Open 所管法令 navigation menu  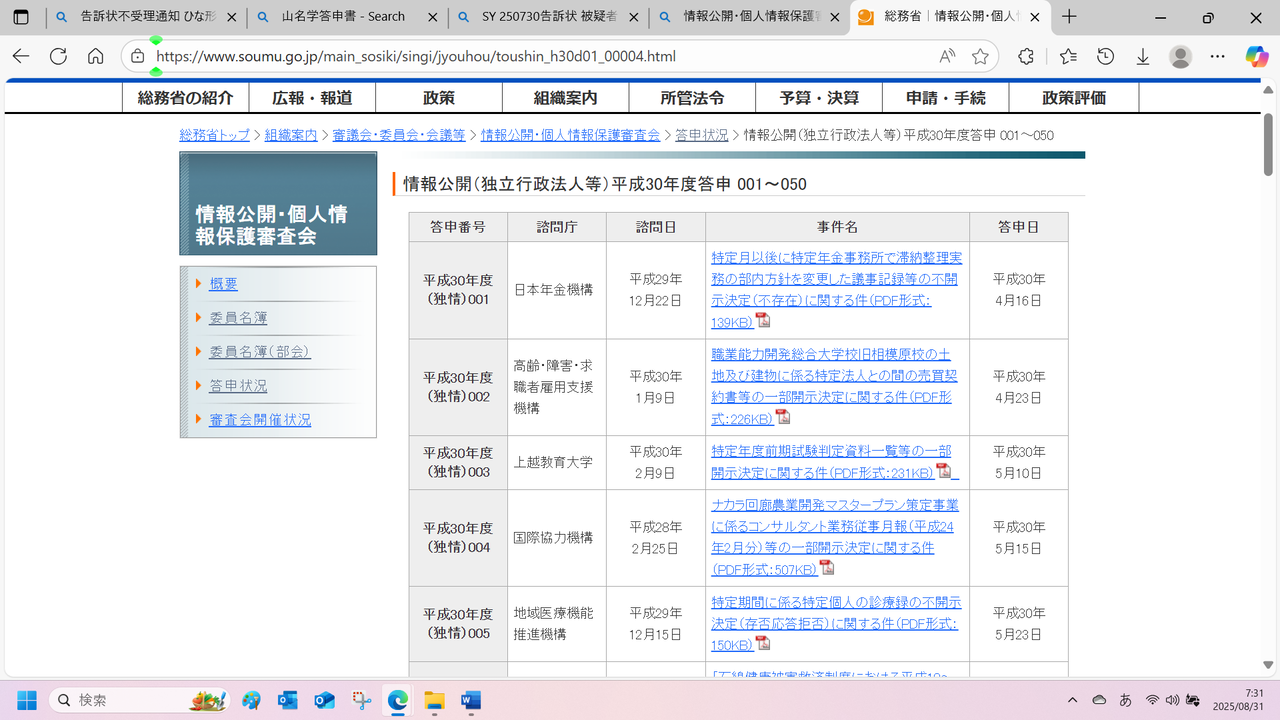(692, 97)
